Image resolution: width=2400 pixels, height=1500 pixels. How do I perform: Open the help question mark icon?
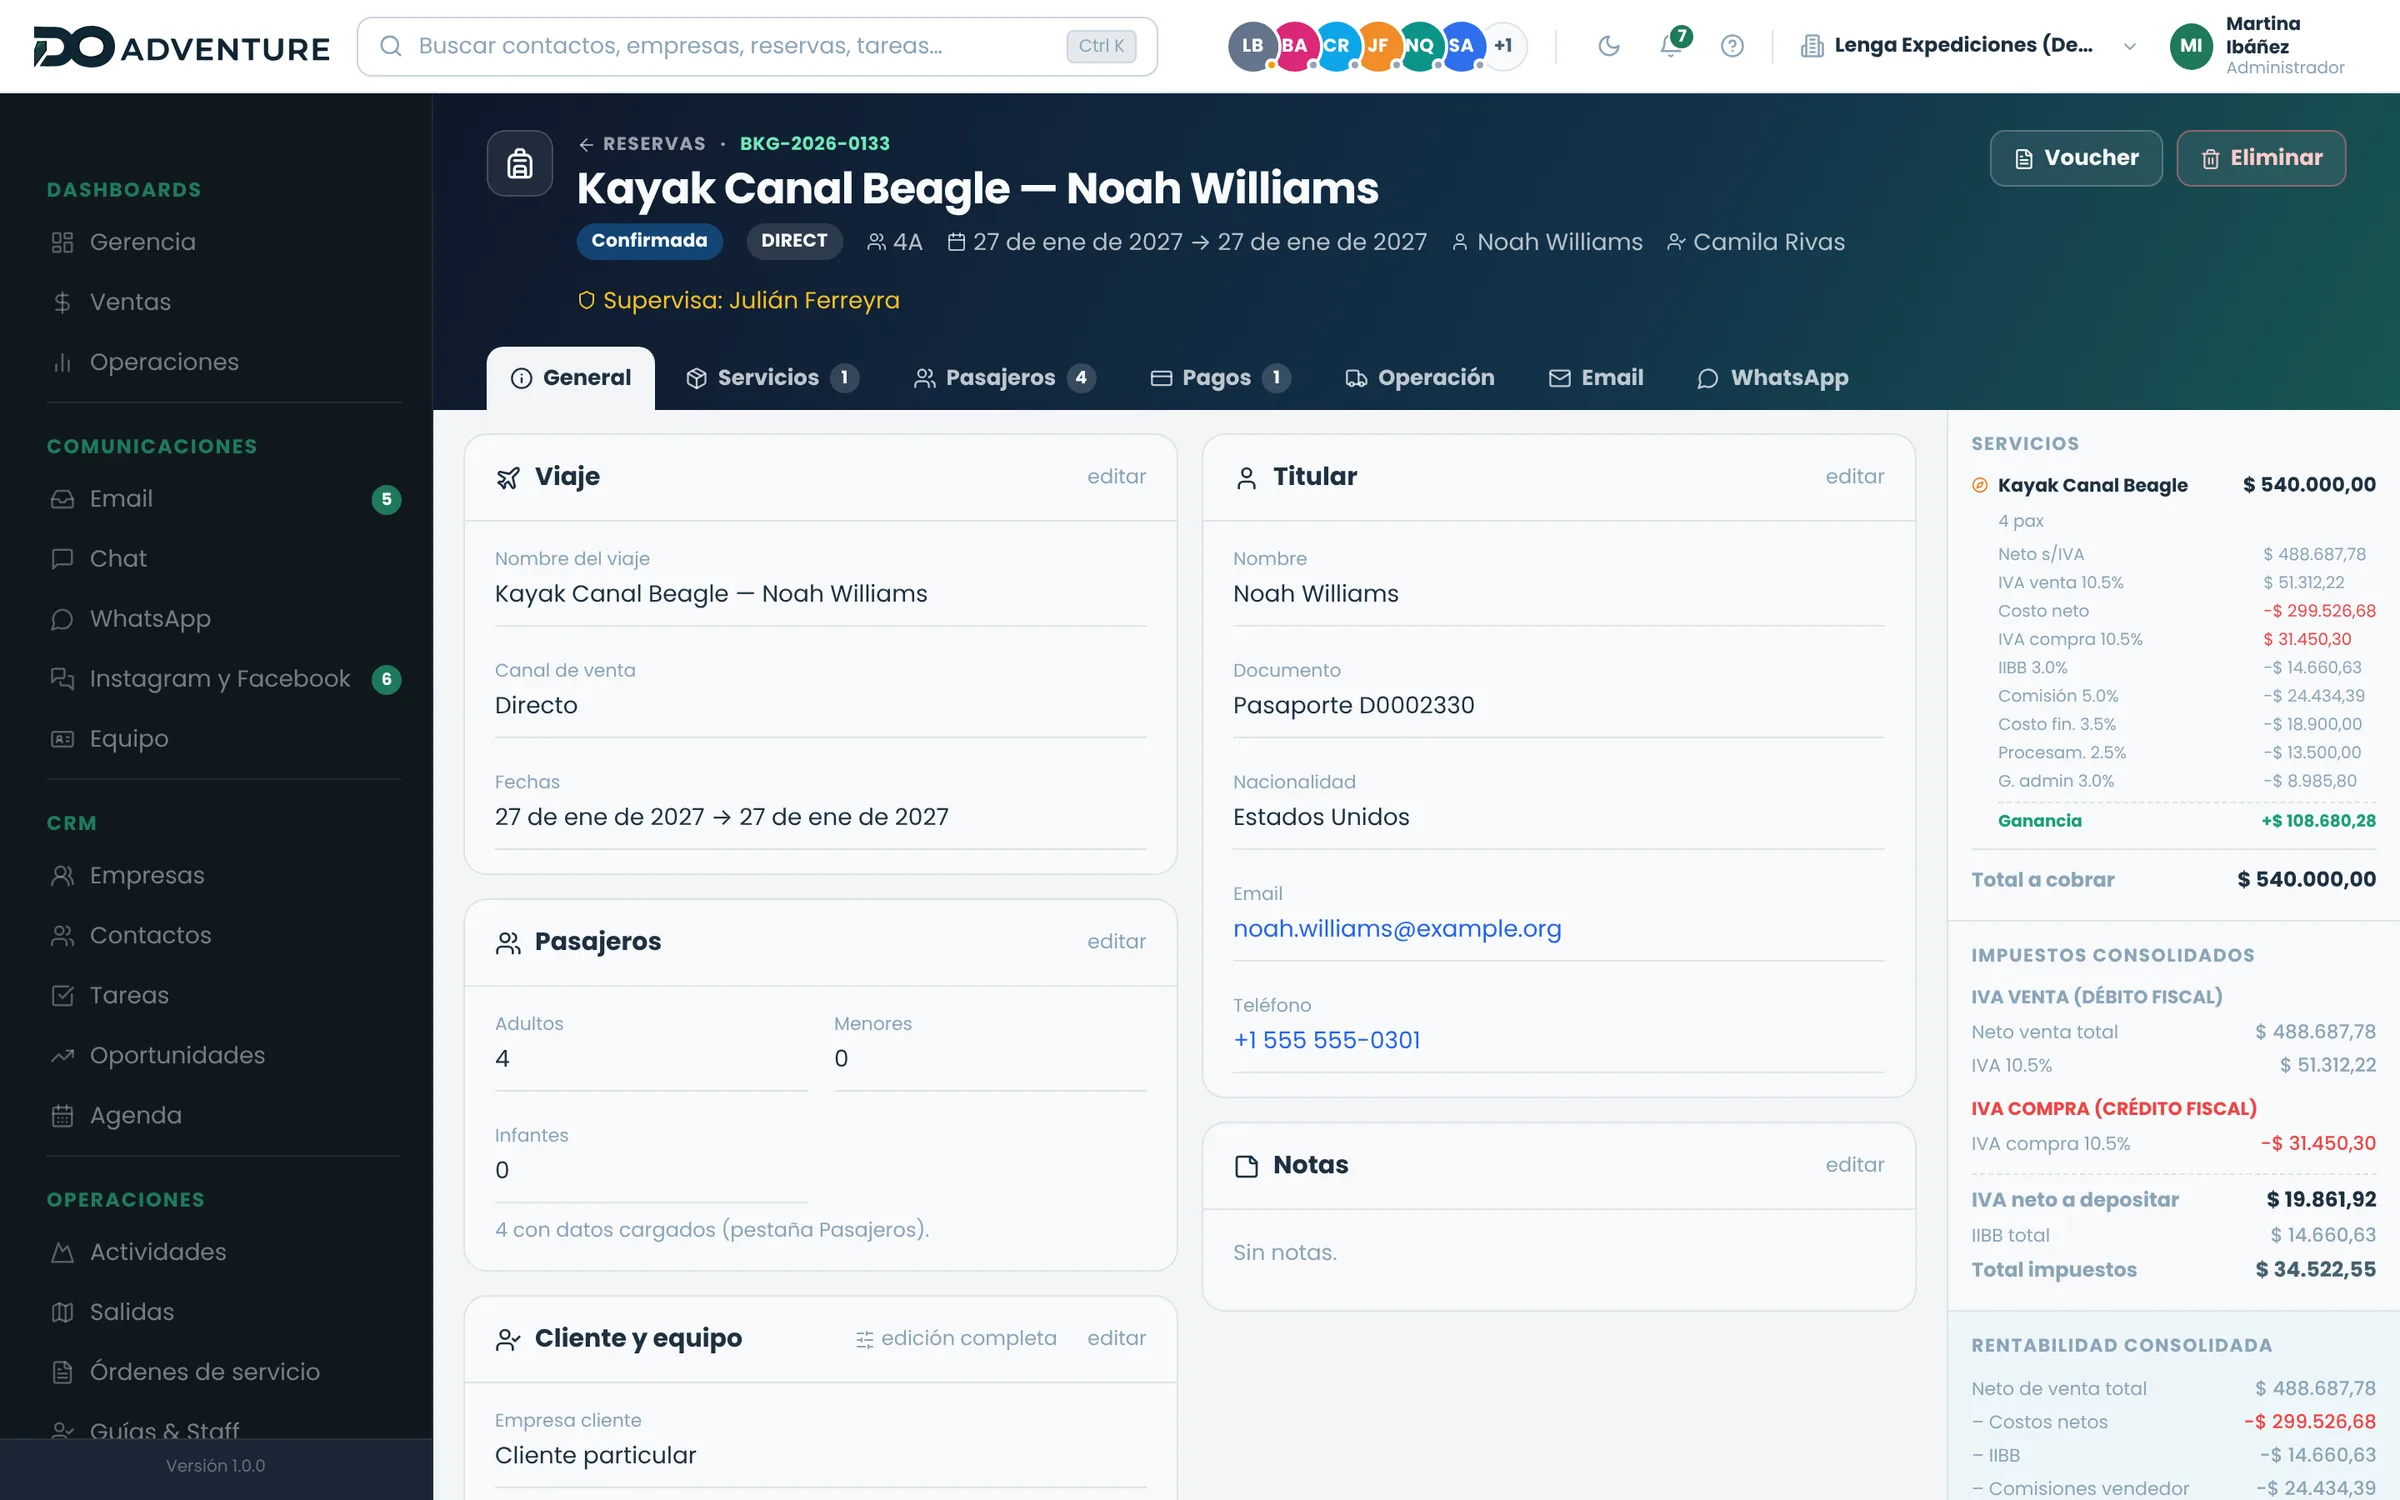1732,46
